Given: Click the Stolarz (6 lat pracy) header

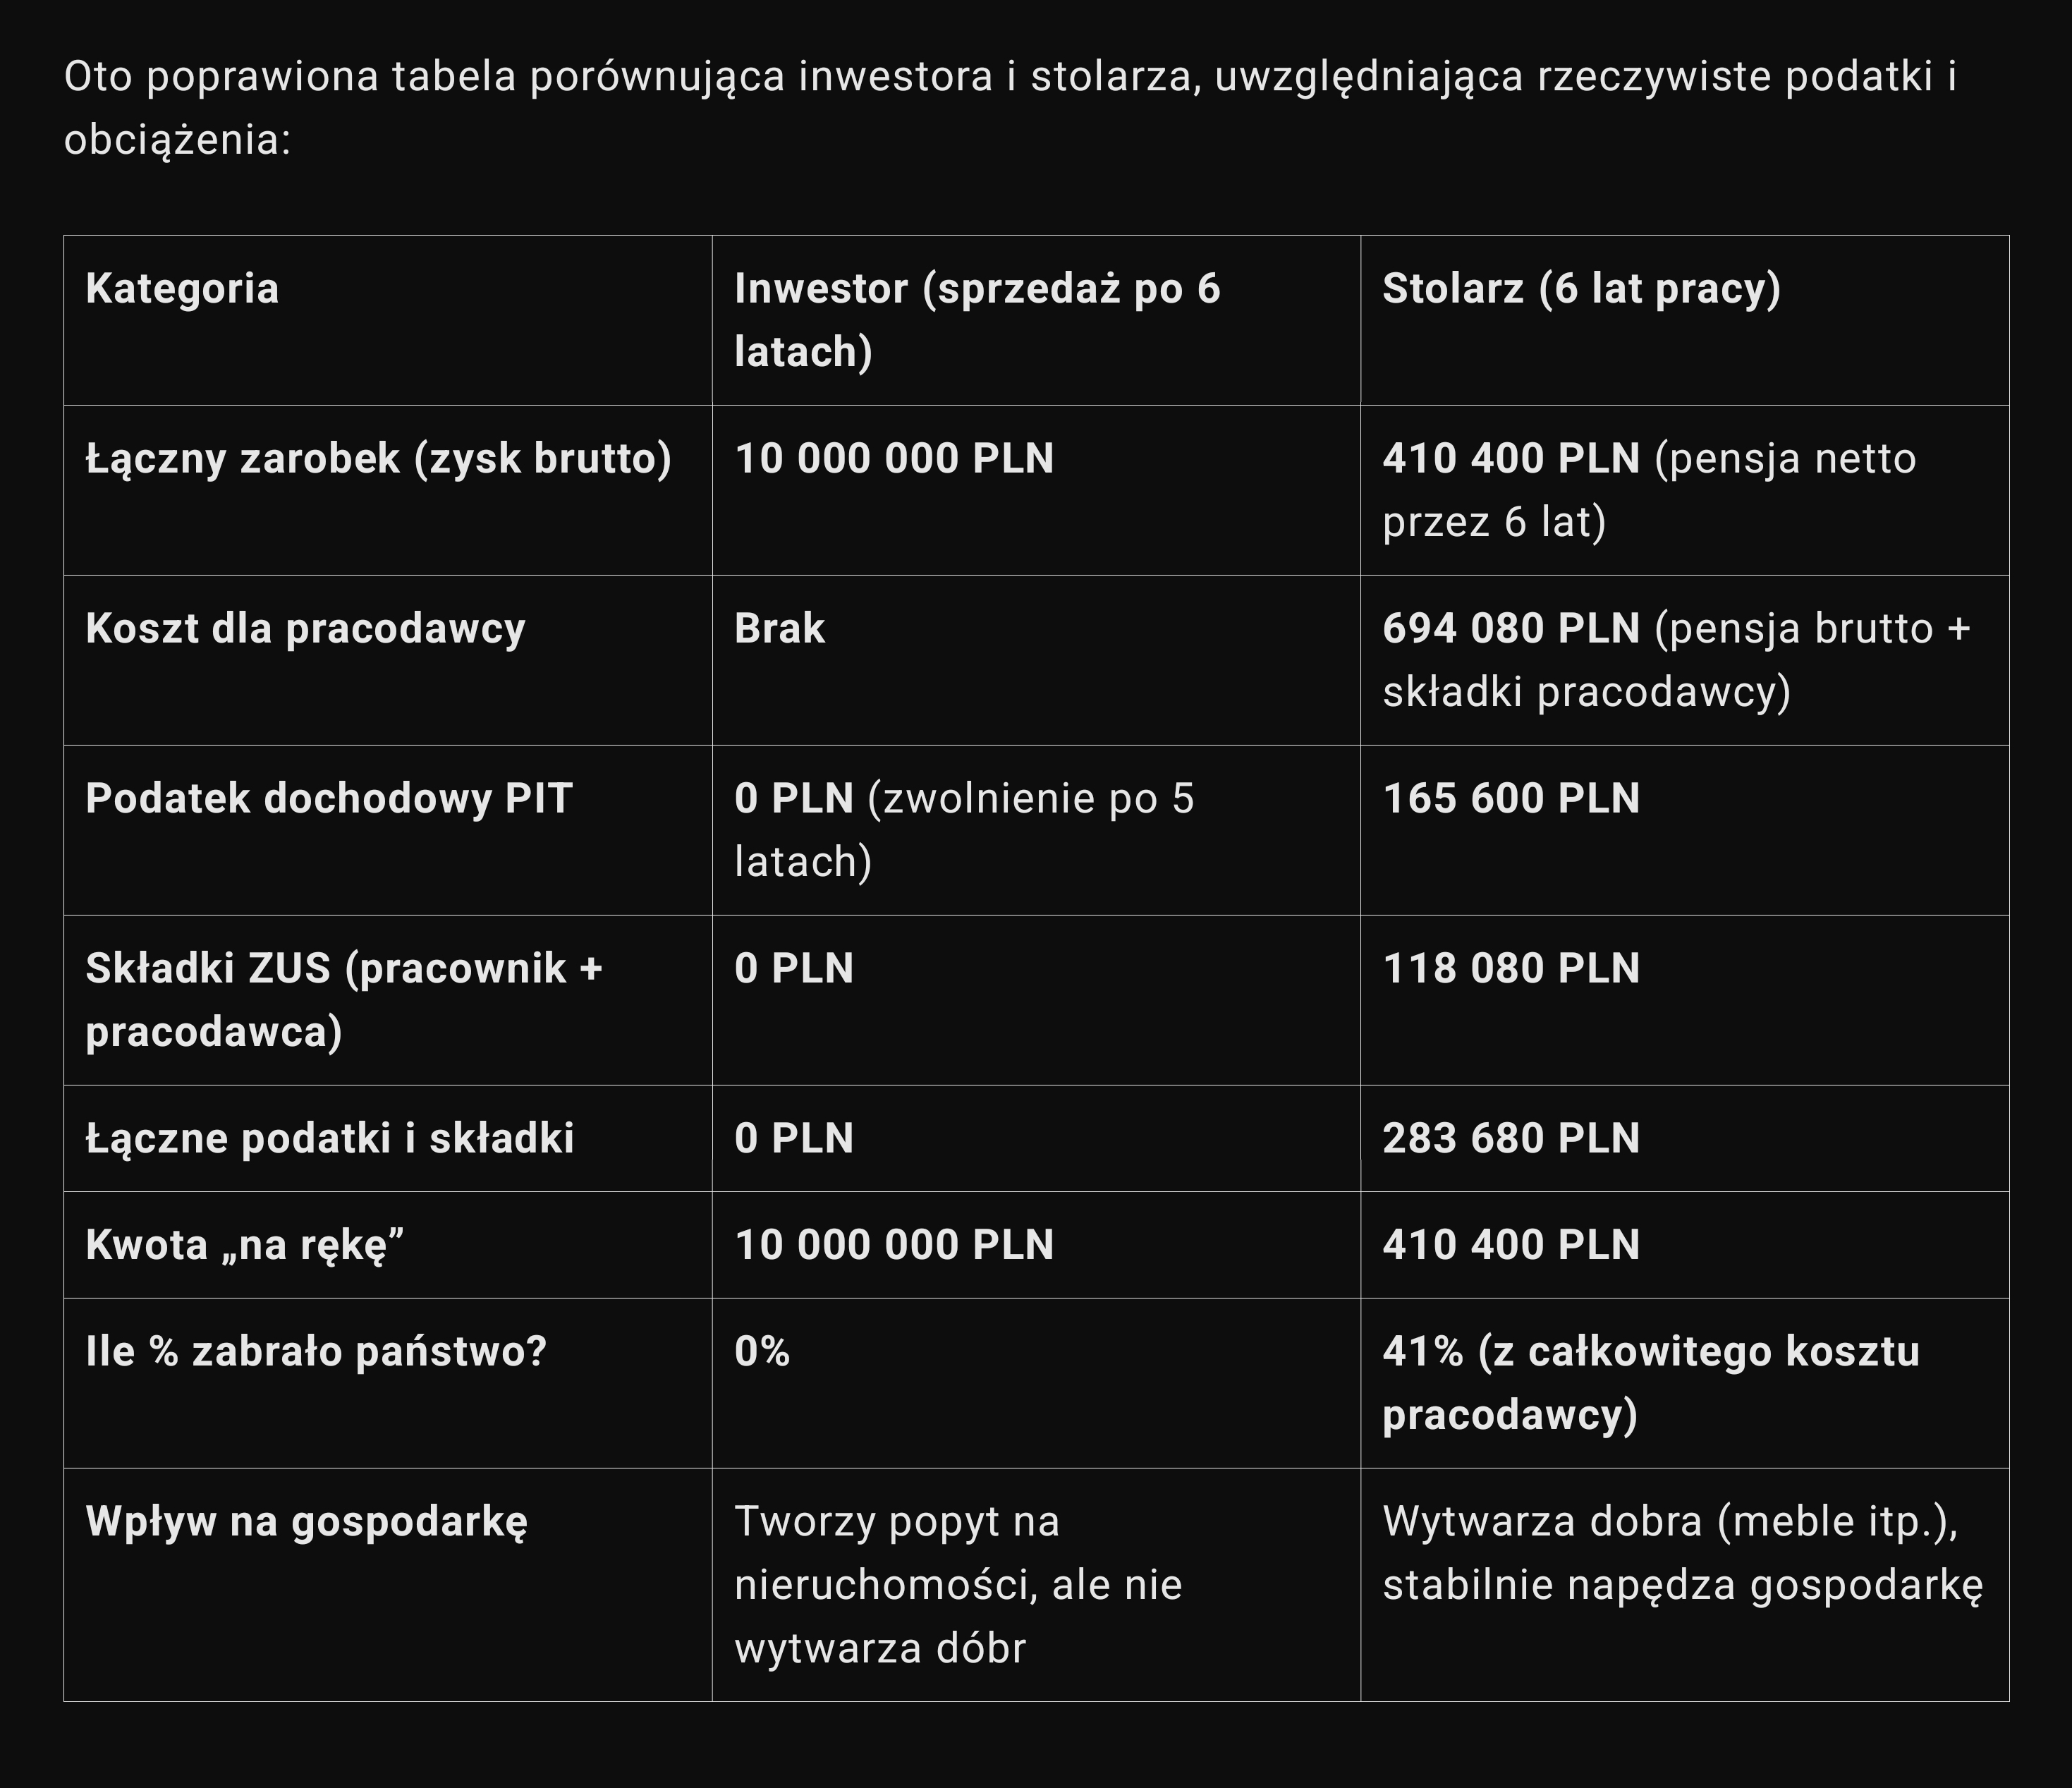Looking at the screenshot, I should [x=1581, y=289].
